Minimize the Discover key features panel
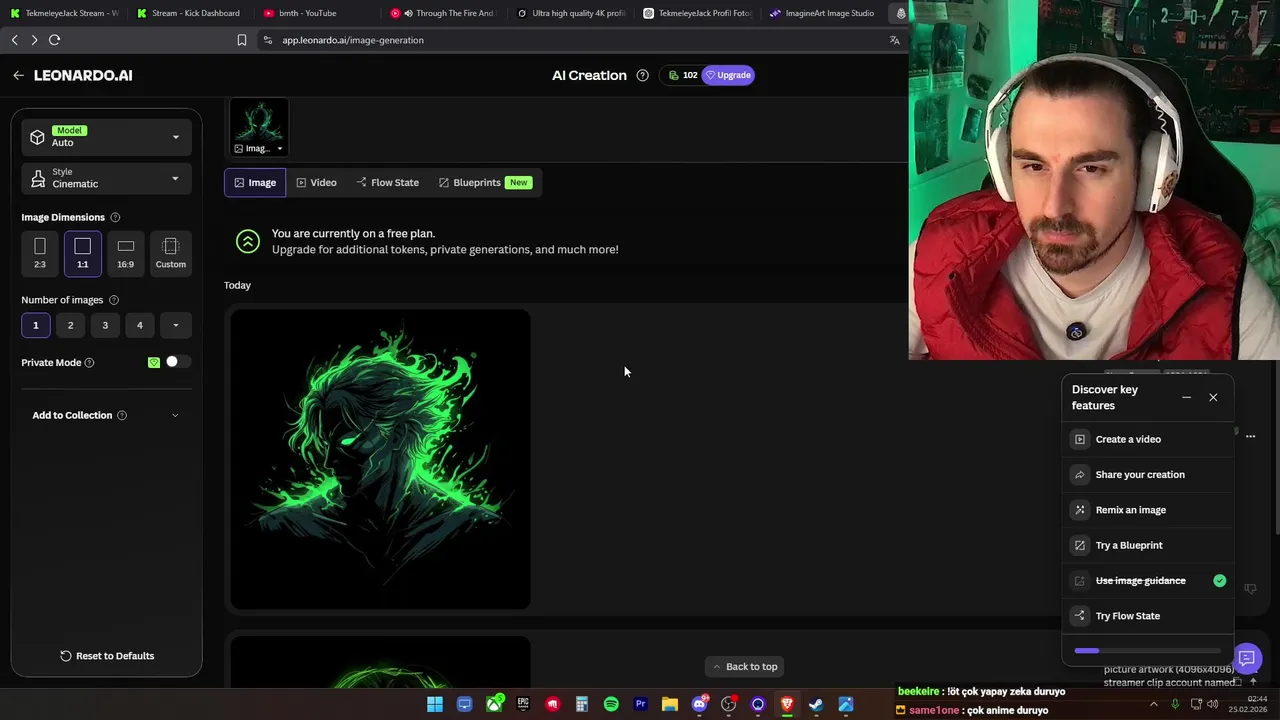This screenshot has width=1280, height=720. pyautogui.click(x=1186, y=398)
